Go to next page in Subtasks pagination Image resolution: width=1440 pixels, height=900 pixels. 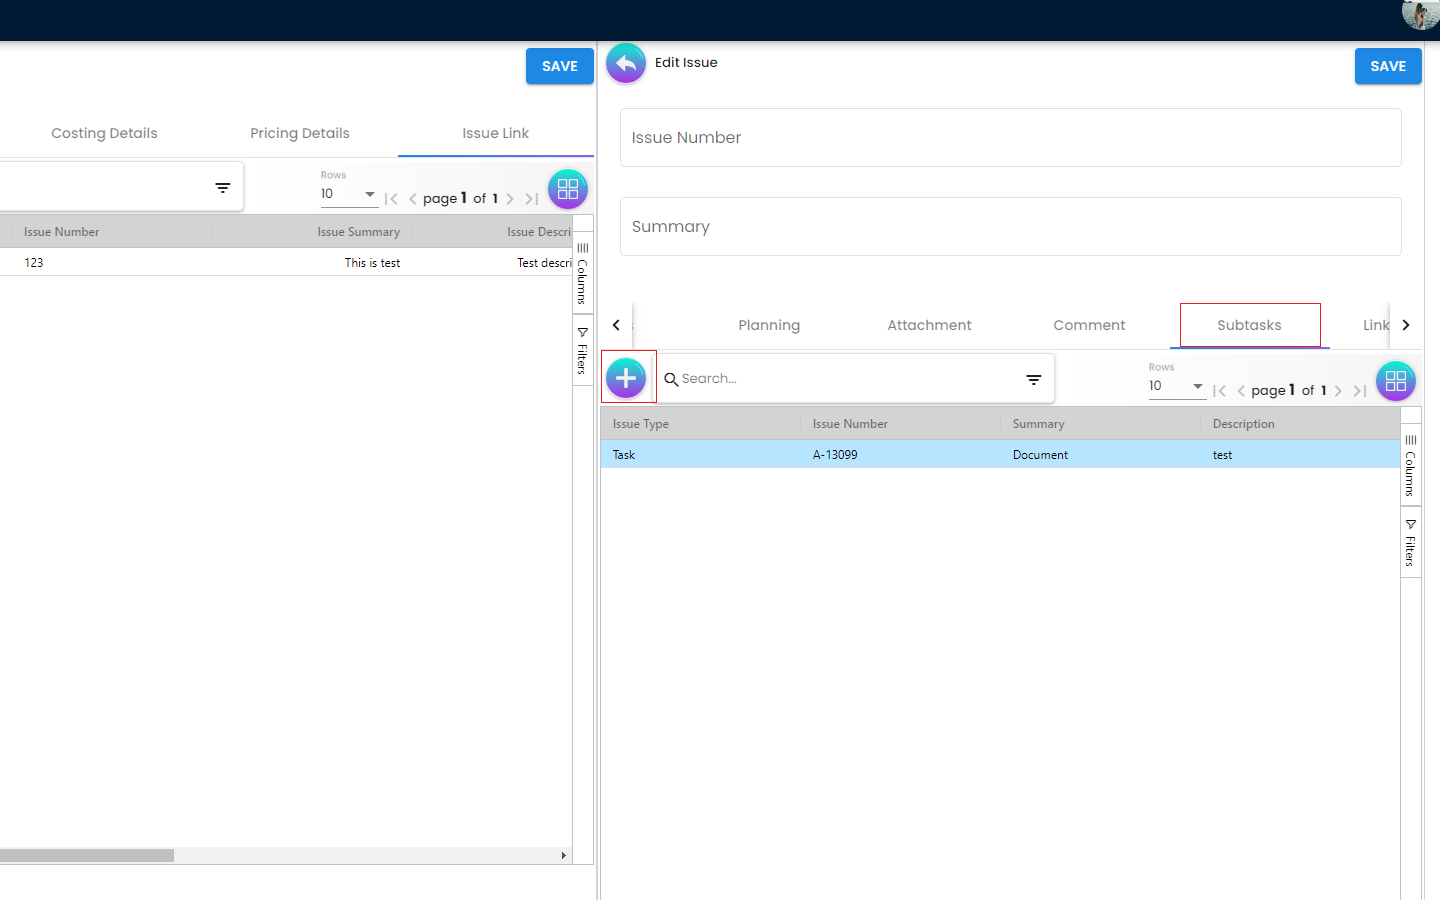point(1338,391)
